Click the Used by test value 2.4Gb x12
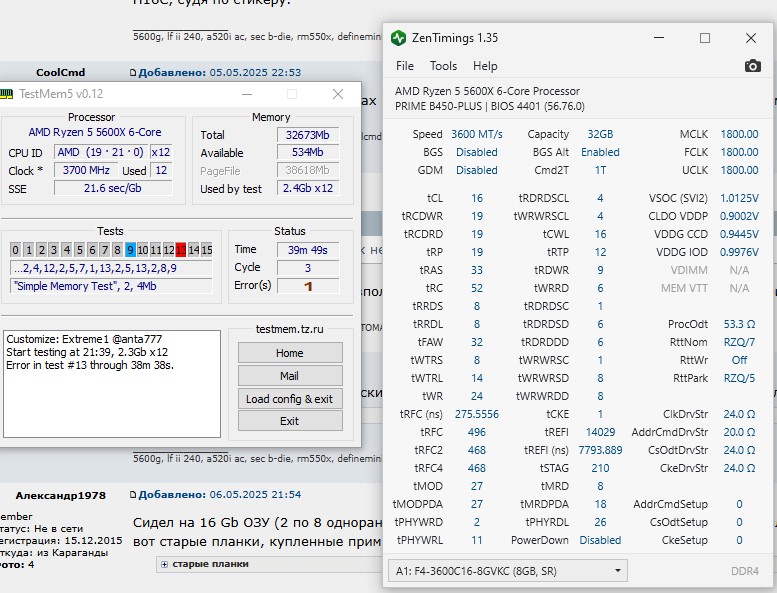 pos(308,188)
